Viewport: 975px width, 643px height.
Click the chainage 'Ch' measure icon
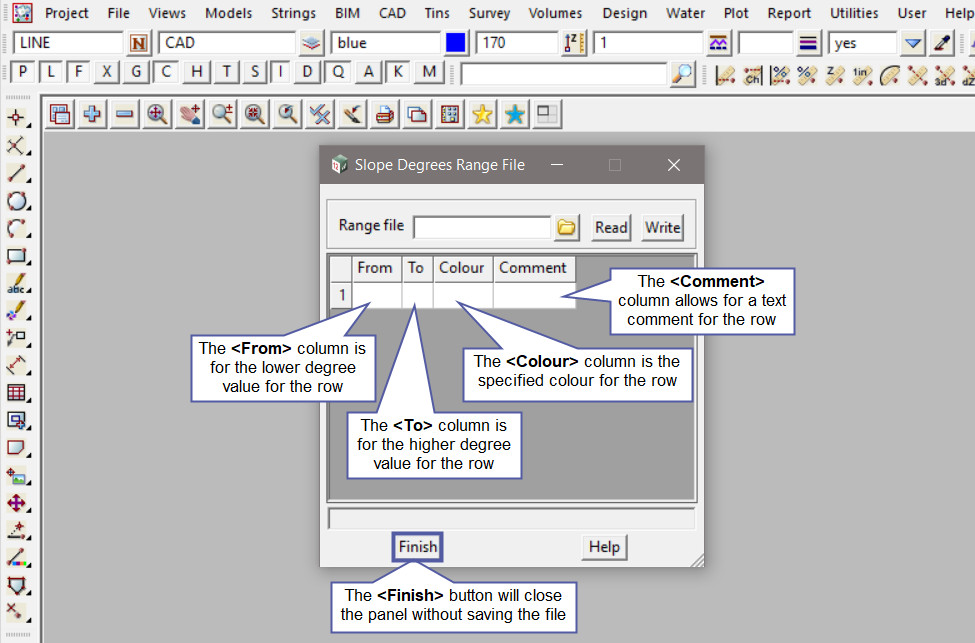(752, 75)
